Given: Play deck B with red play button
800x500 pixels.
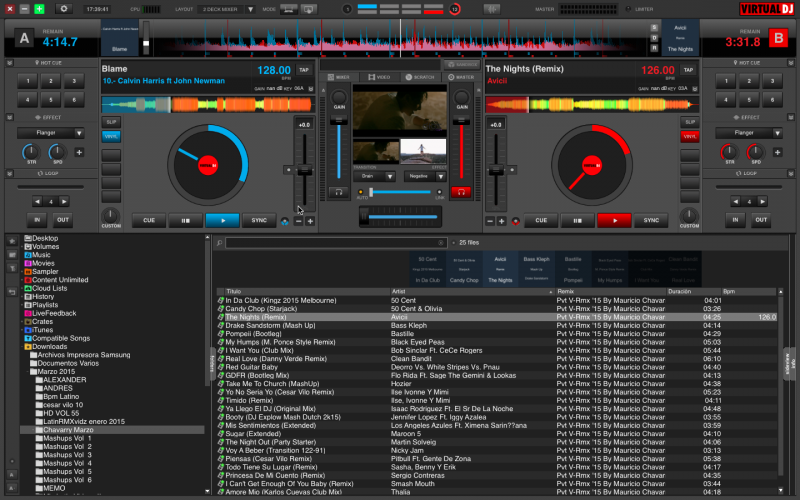Looking at the screenshot, I should coord(614,220).
